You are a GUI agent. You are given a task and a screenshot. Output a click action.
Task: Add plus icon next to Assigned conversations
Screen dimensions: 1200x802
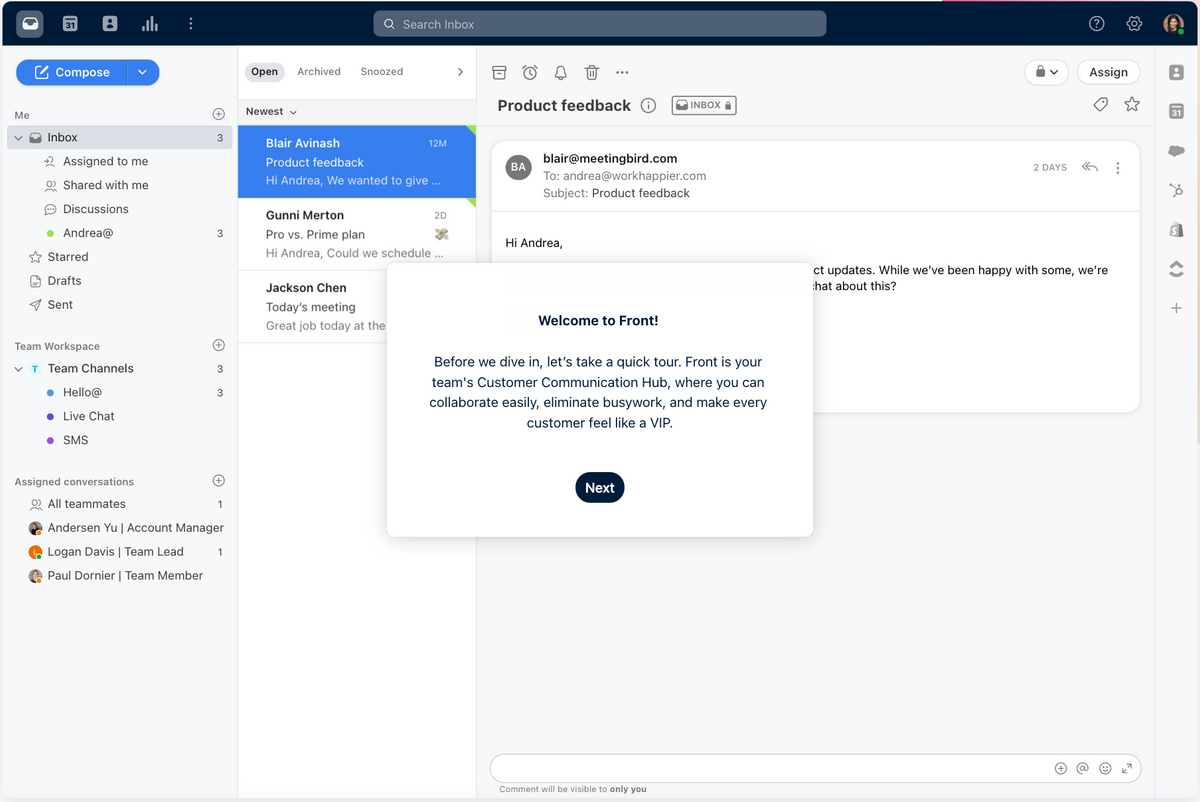219,481
